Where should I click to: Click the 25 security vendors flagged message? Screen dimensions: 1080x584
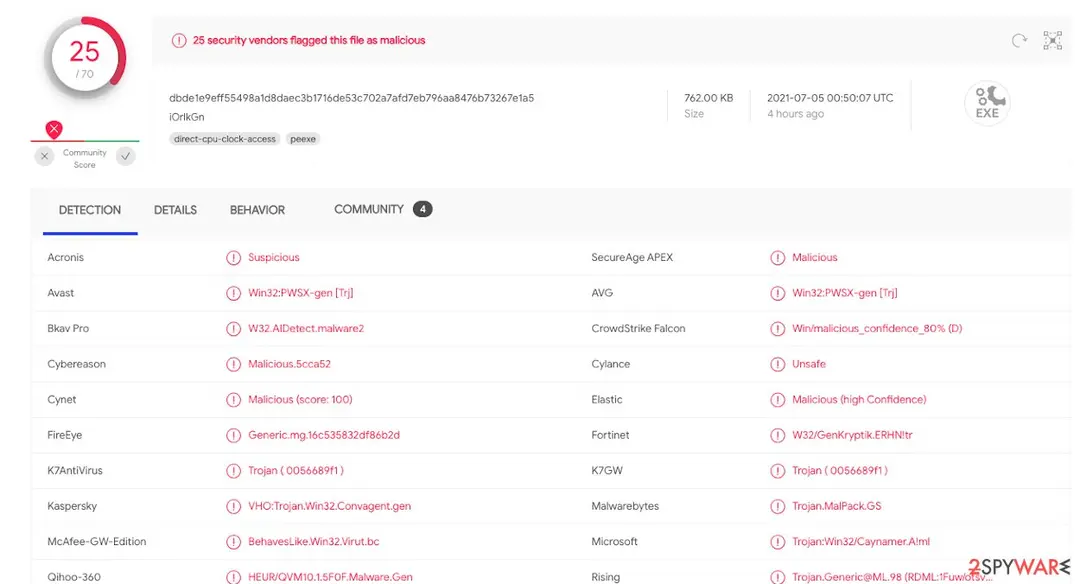coord(309,41)
